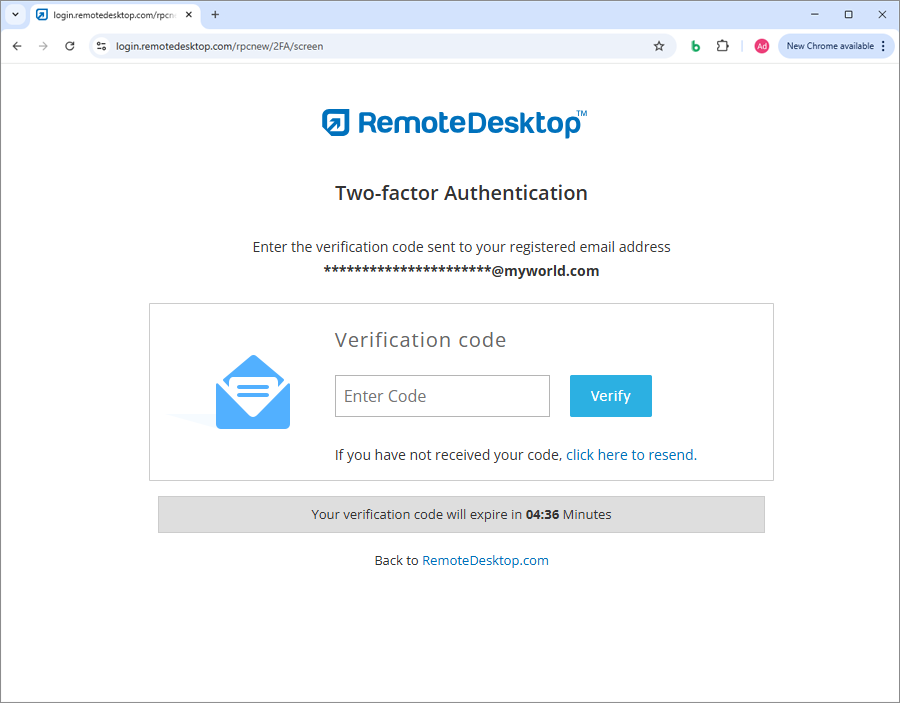Click the RemoteDesktop logo at page top

click(x=454, y=122)
